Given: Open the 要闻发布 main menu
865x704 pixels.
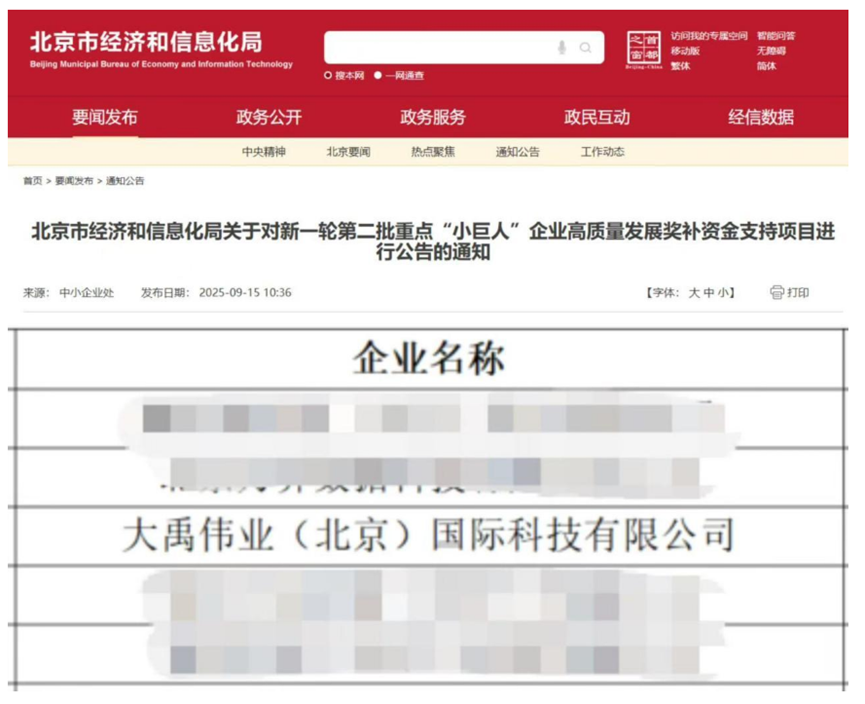Looking at the screenshot, I should [104, 117].
